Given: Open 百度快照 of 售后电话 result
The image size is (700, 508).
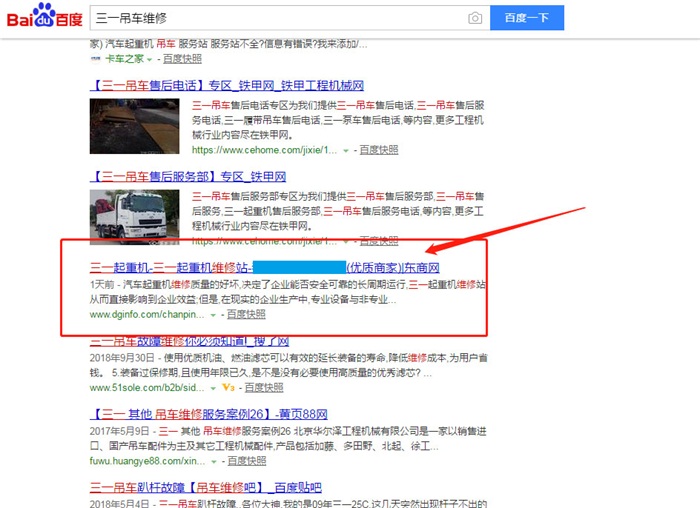Looking at the screenshot, I should pyautogui.click(x=379, y=150).
